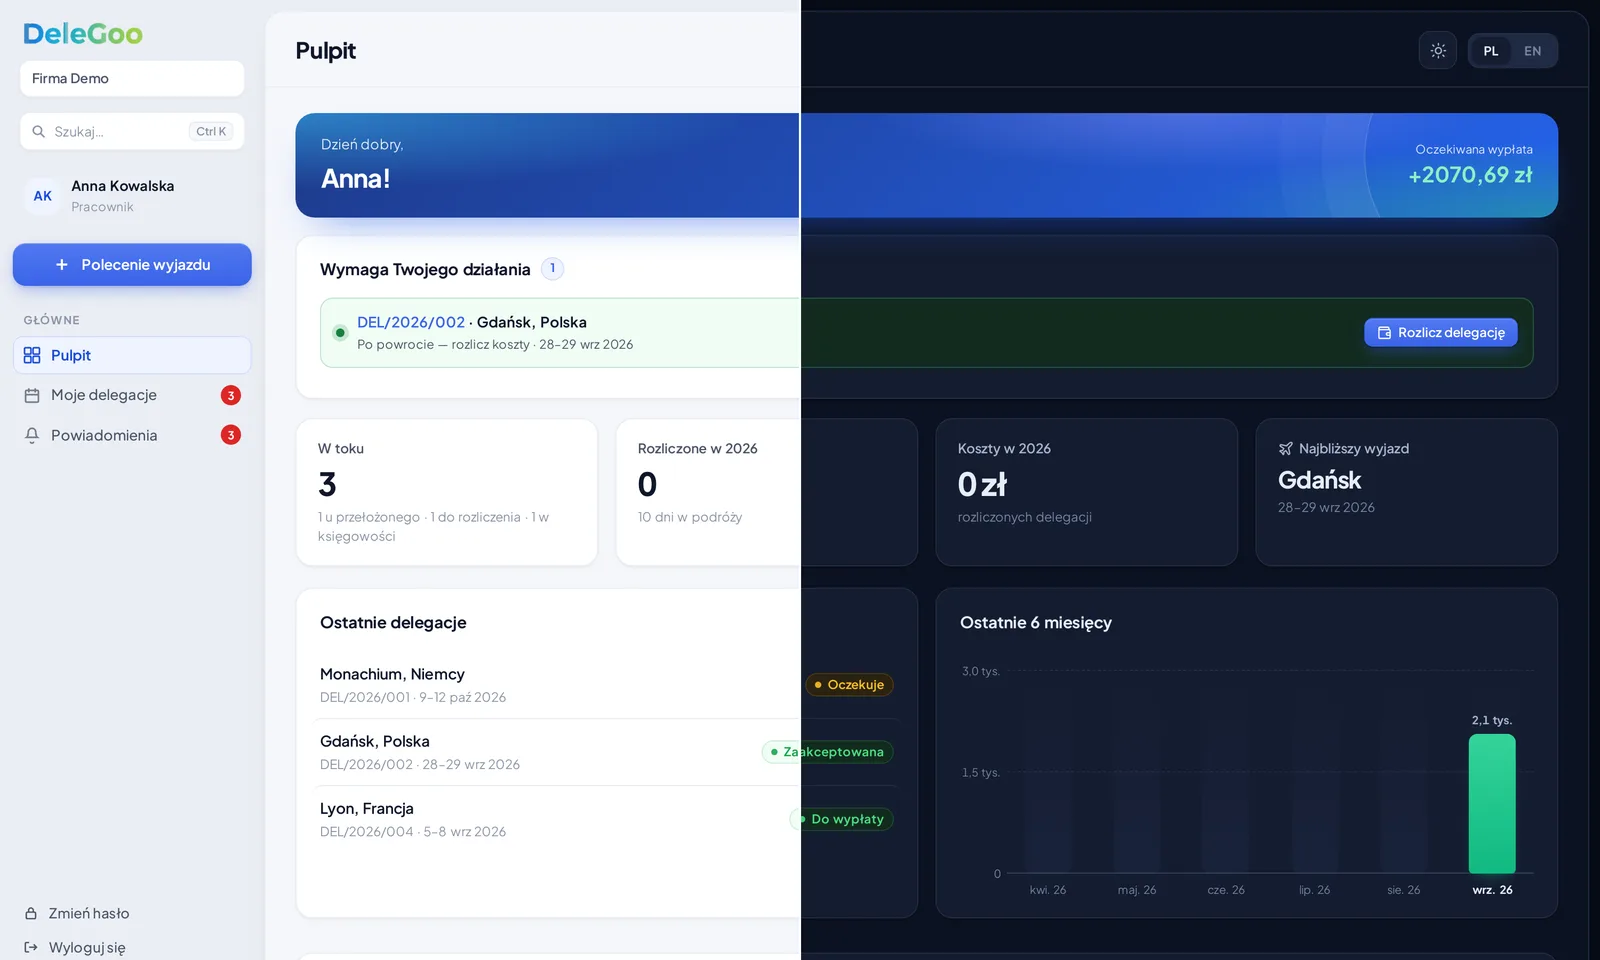This screenshot has height=960, width=1600.
Task: Click the Moje delegacje red badge
Action: pyautogui.click(x=231, y=395)
